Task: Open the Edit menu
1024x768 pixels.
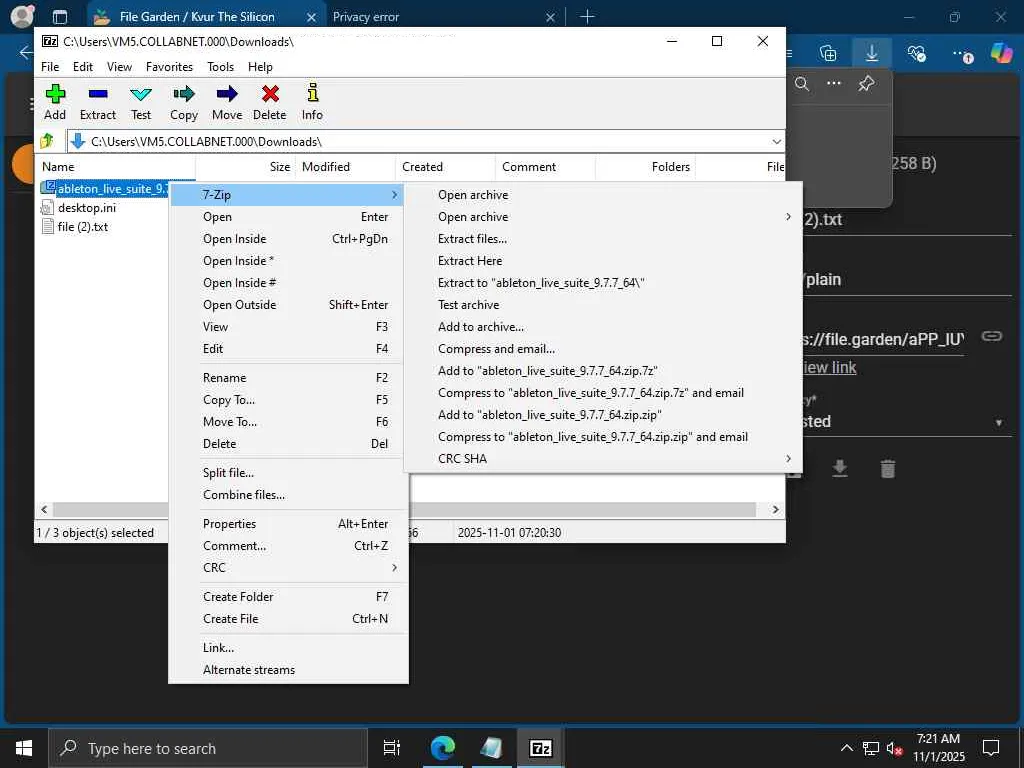Action: click(82, 67)
